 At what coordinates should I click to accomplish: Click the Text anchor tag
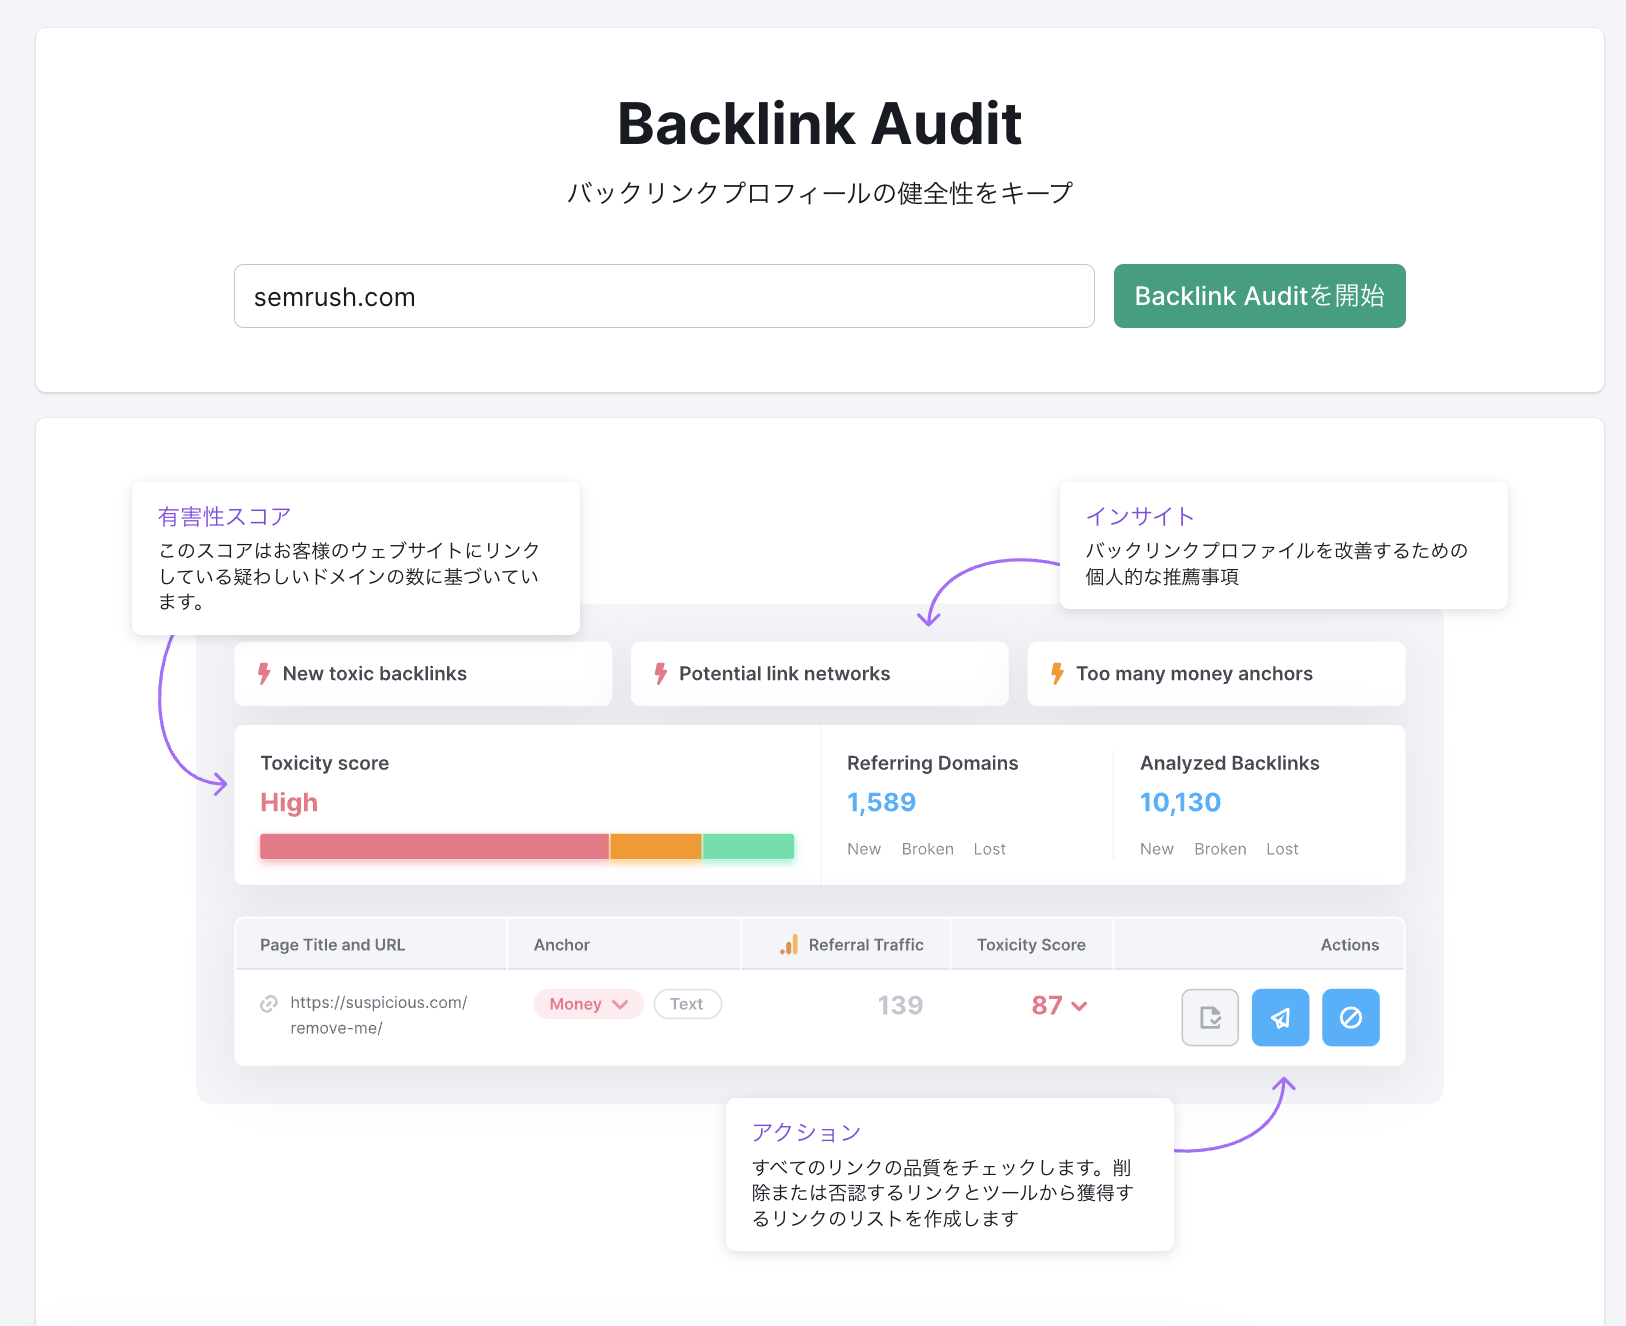pos(687,1004)
